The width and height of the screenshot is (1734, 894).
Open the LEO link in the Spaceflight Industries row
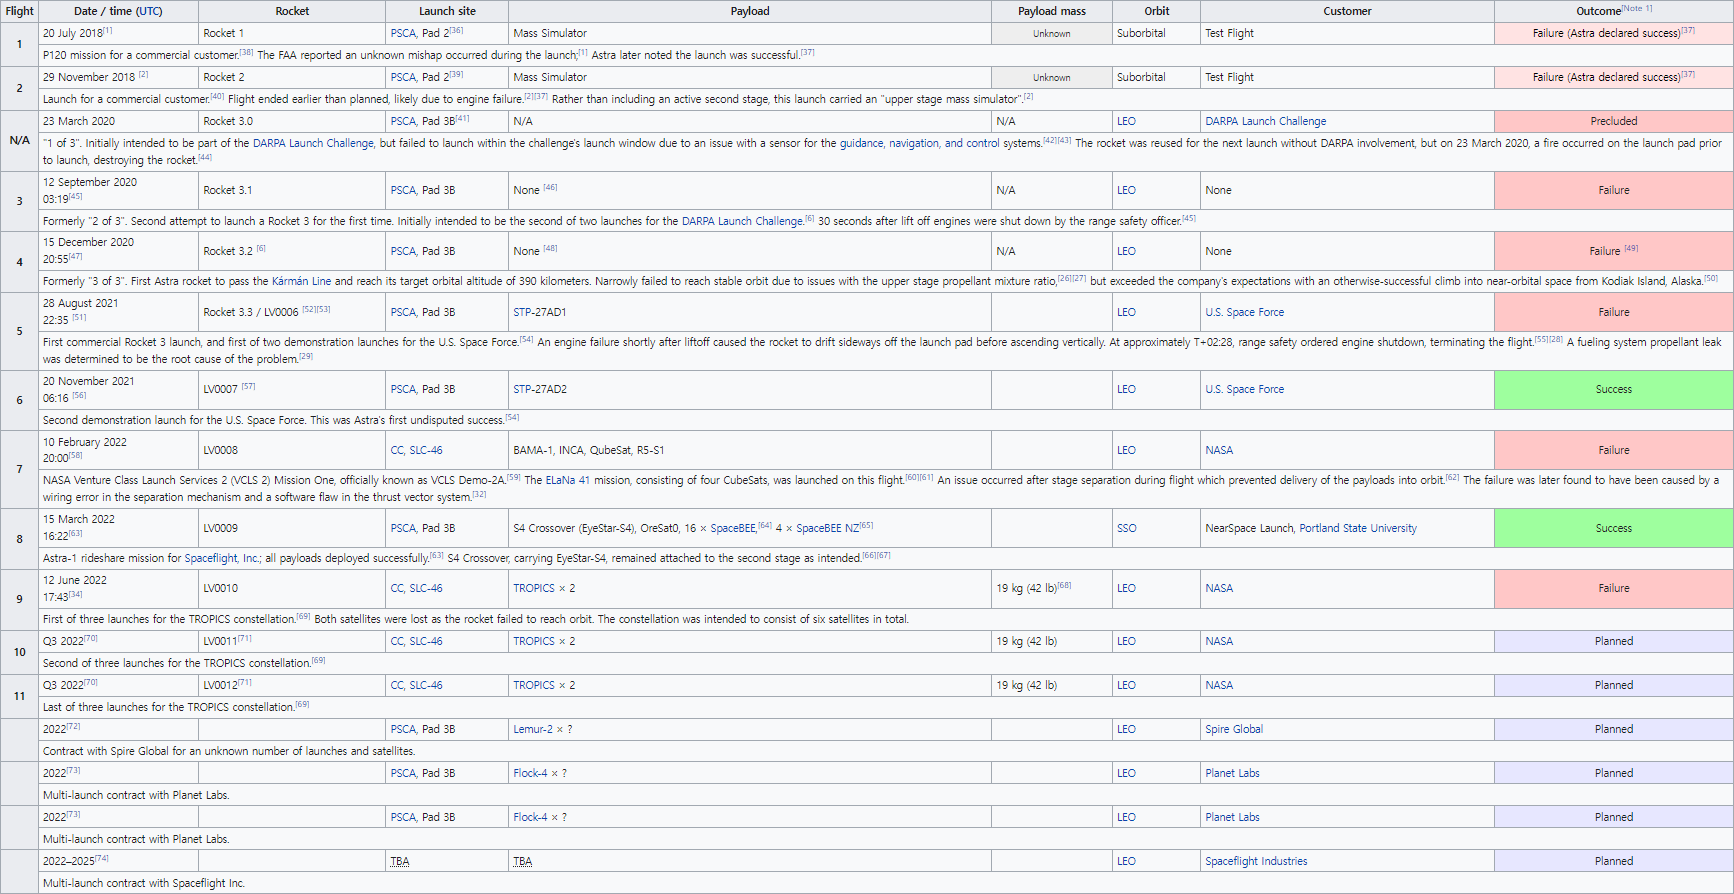[1126, 861]
